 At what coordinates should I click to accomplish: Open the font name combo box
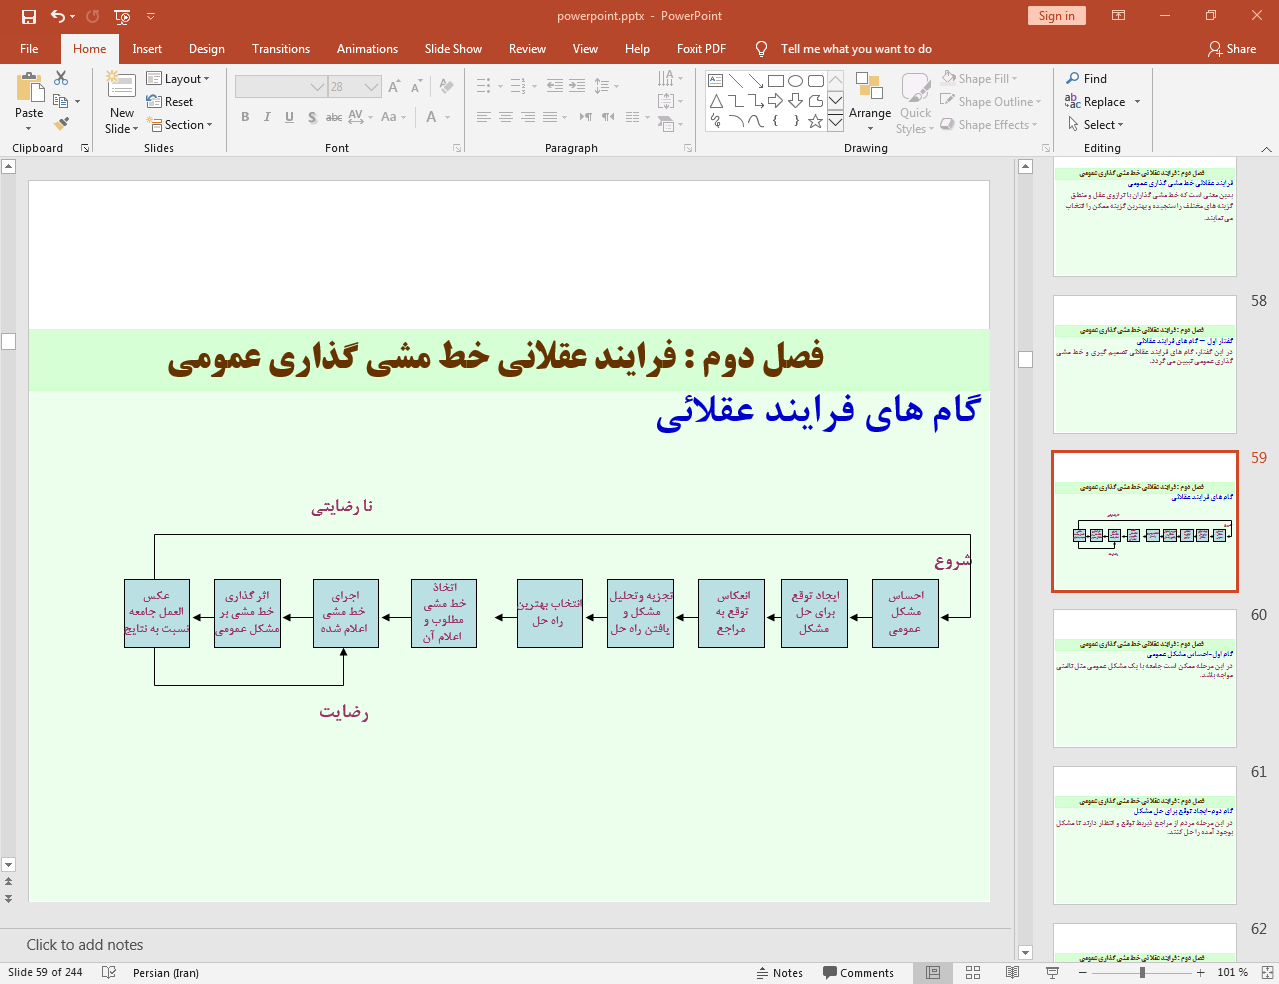(281, 87)
